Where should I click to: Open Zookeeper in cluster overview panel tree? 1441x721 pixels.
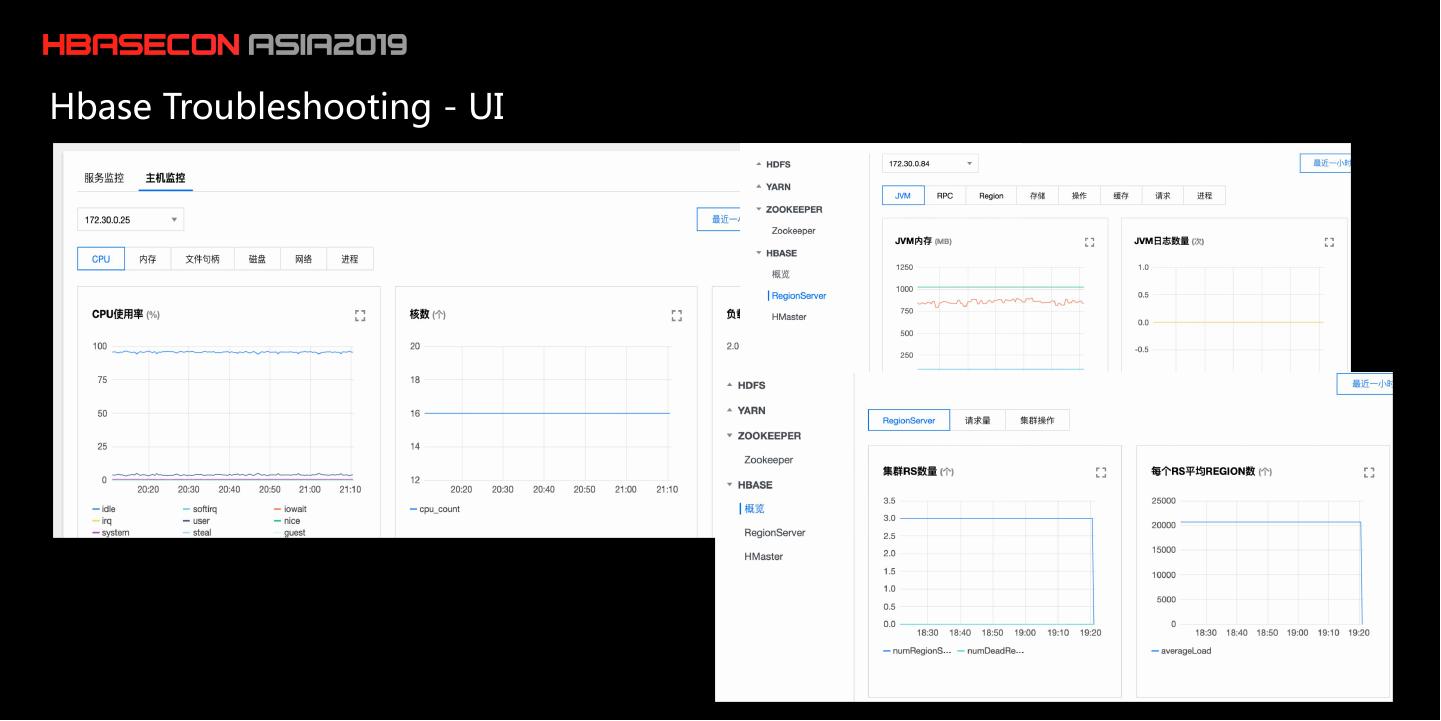pos(769,460)
